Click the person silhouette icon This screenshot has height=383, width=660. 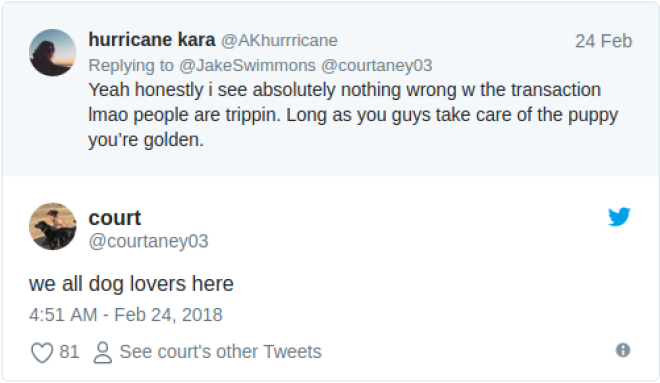103,352
